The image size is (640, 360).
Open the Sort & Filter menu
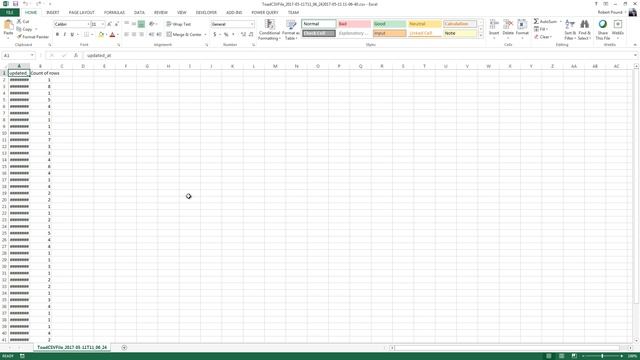(x=570, y=29)
